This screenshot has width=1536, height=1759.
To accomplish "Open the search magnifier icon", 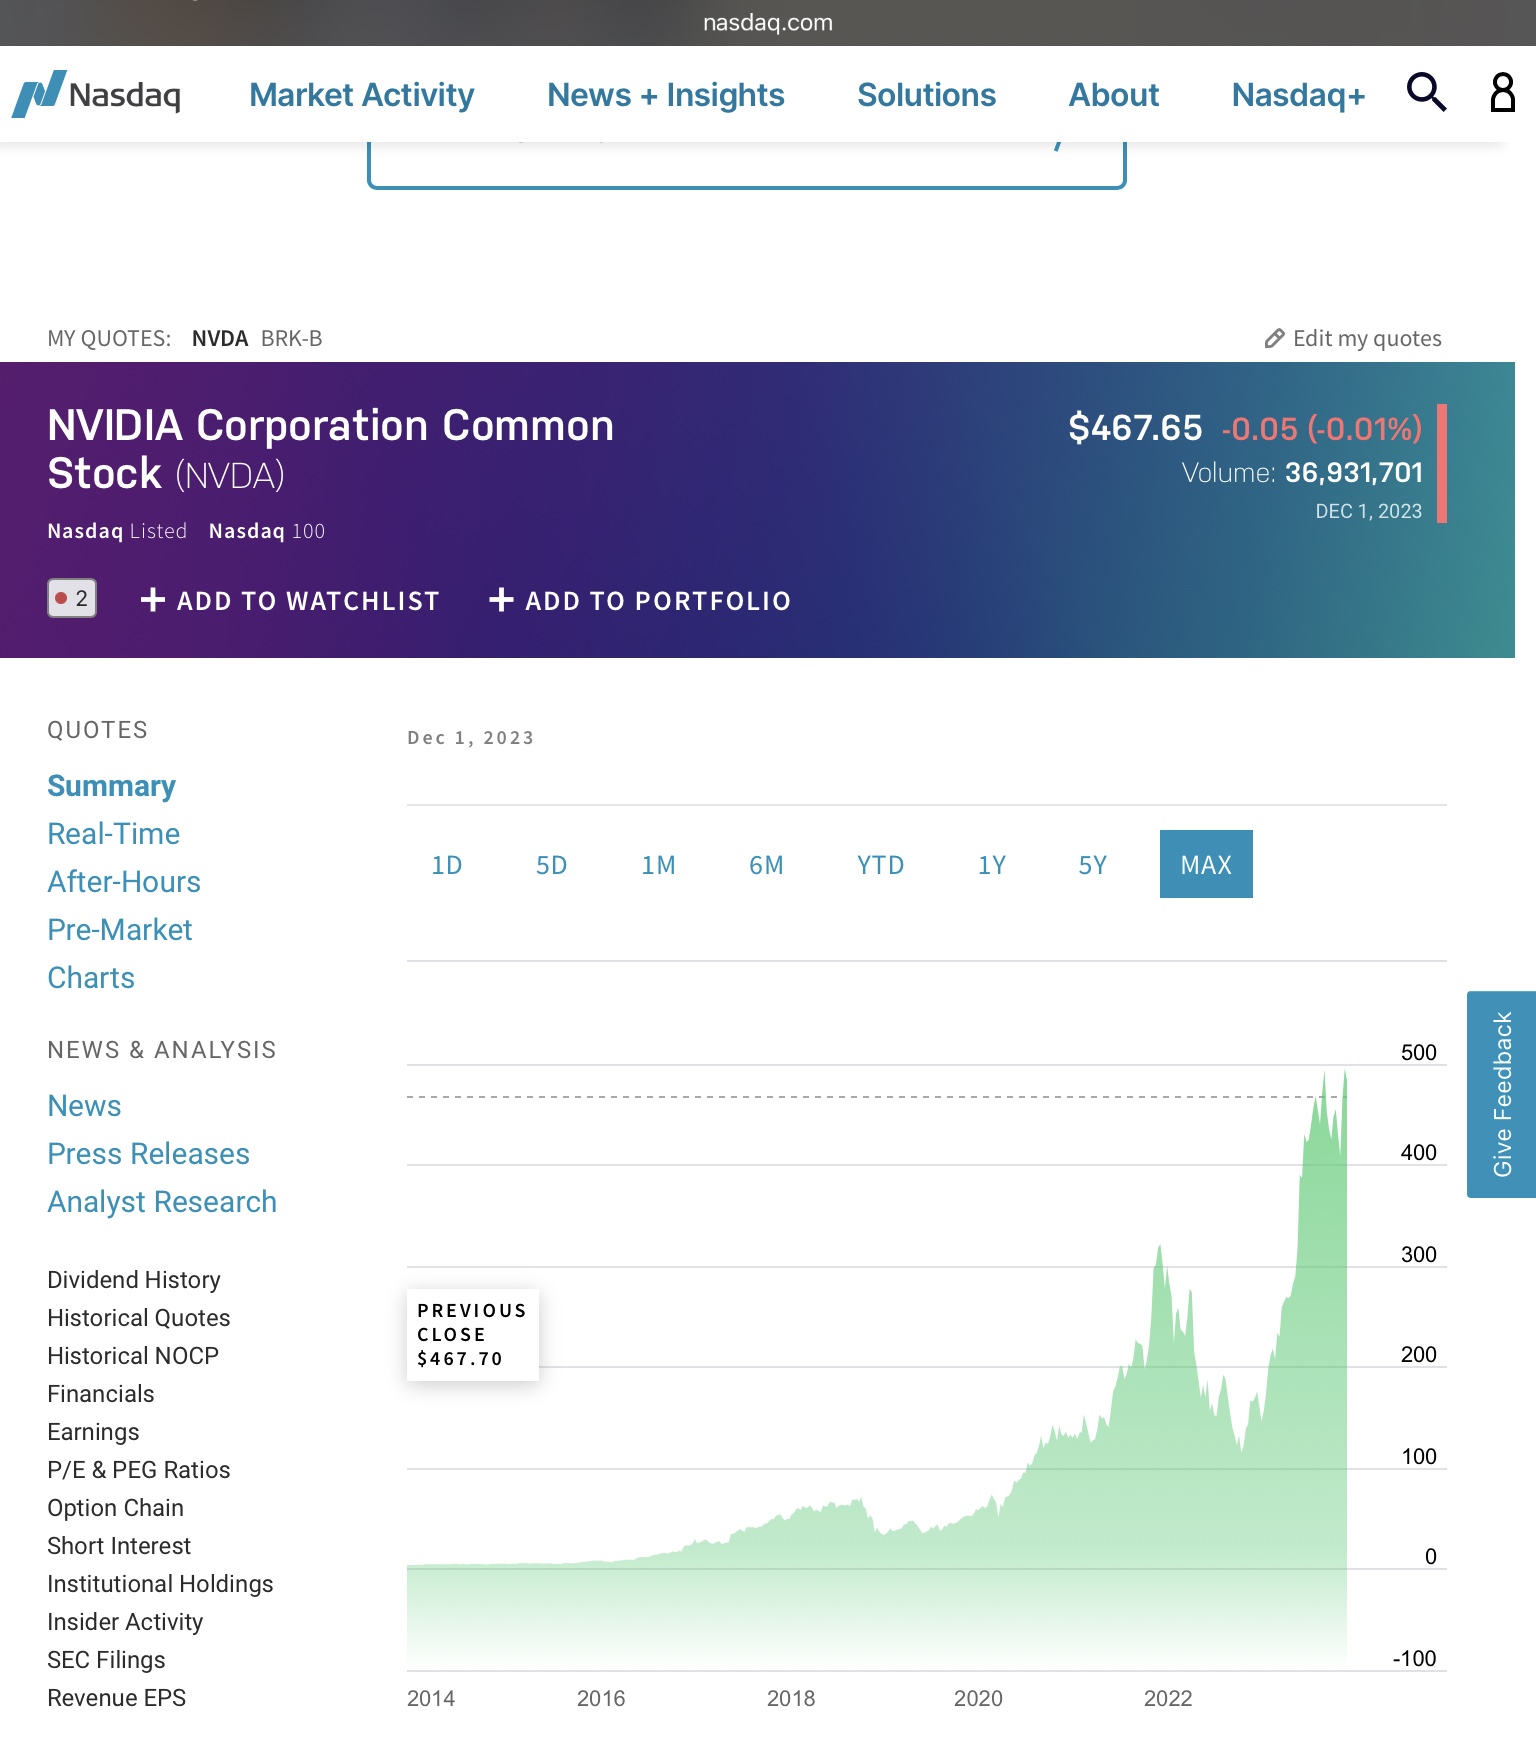I will [1426, 92].
